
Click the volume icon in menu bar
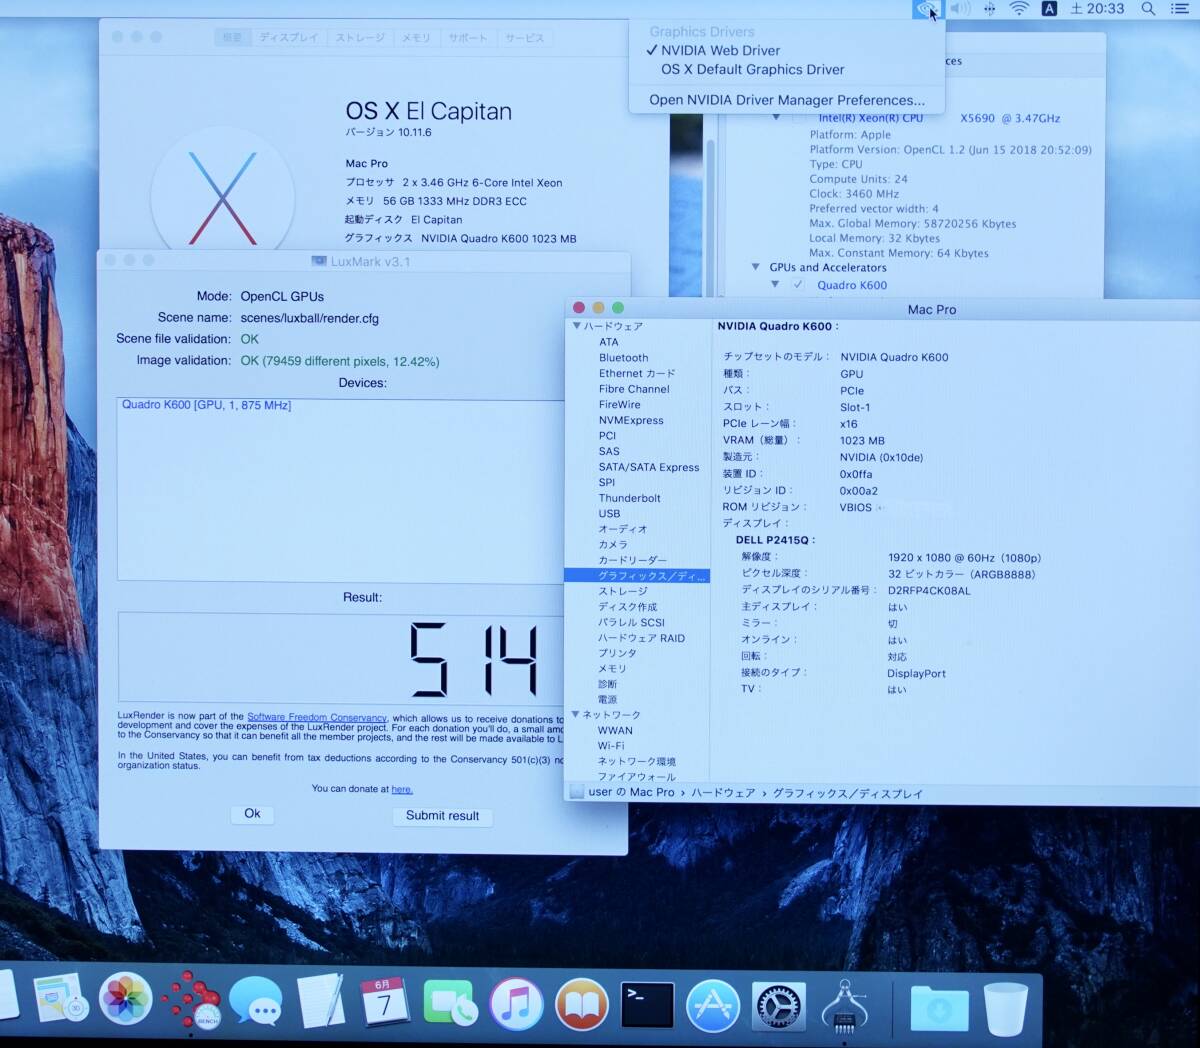point(960,9)
